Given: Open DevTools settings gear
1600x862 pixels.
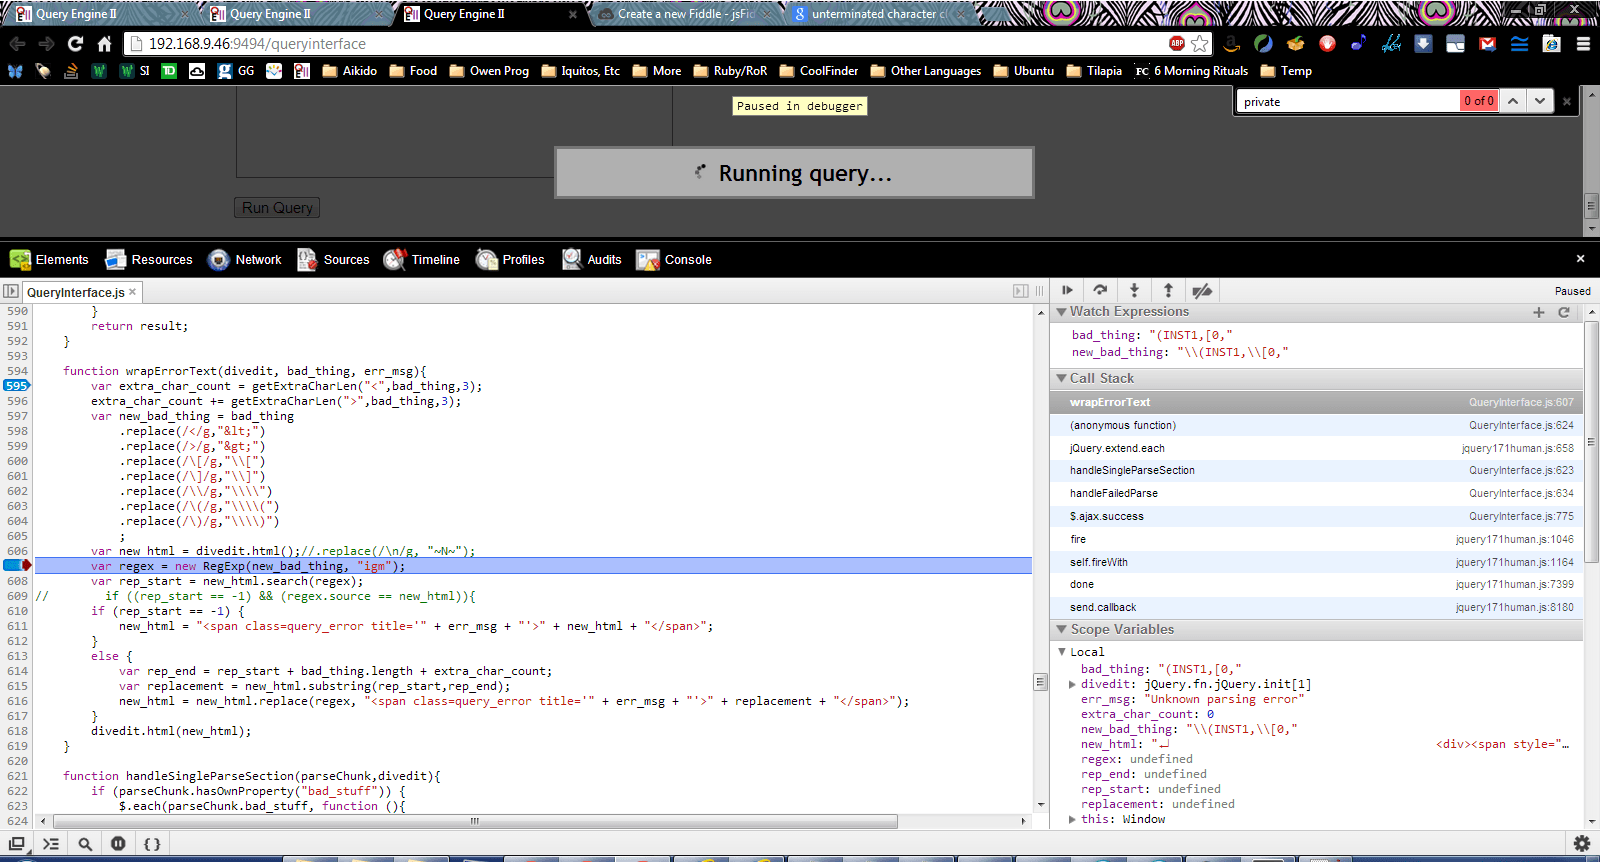Looking at the screenshot, I should click(x=1581, y=844).
